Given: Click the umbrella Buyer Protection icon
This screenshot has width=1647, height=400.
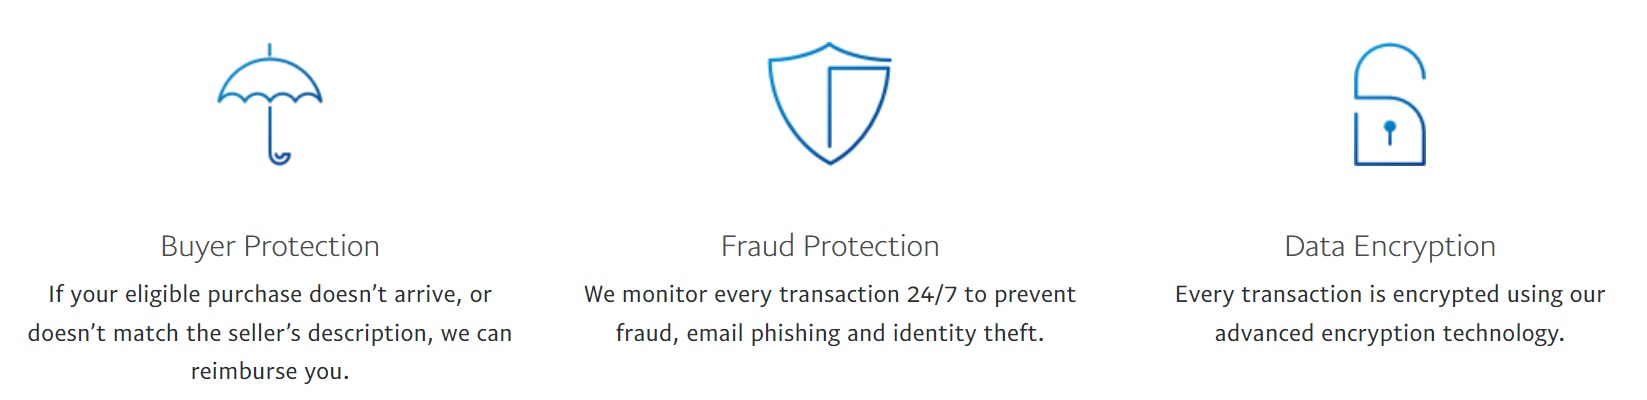Looking at the screenshot, I should coord(270,104).
